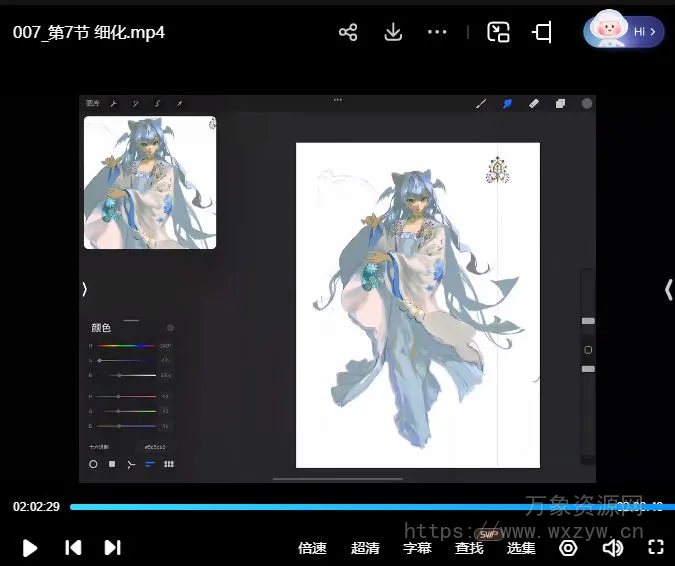The height and width of the screenshot is (566, 675).
Task: Open the 倍速 playback speed menu
Action: click(x=312, y=548)
